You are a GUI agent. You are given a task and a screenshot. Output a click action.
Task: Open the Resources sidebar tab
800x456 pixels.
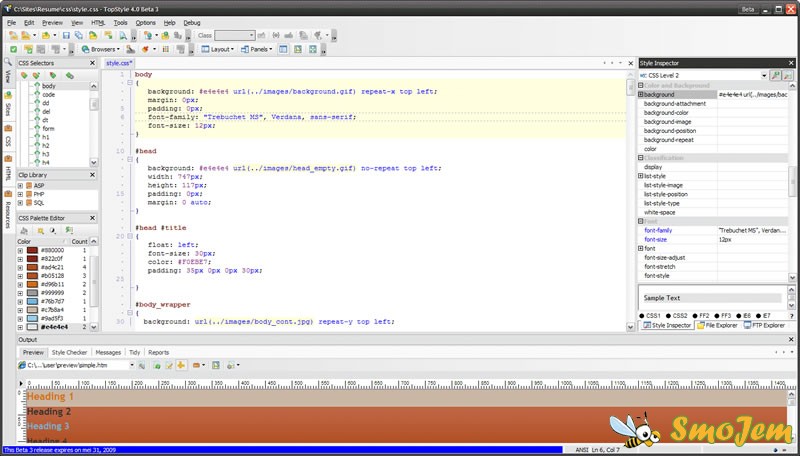click(x=8, y=209)
